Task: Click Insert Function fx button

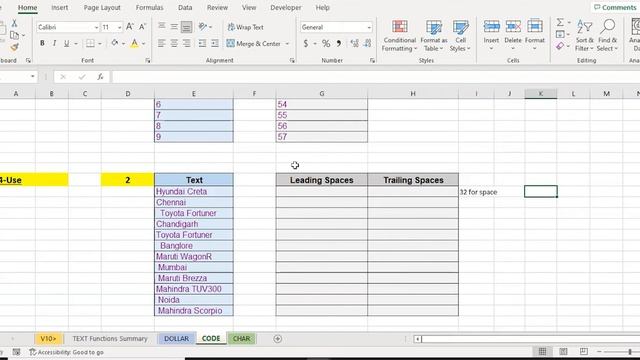Action: (100, 77)
